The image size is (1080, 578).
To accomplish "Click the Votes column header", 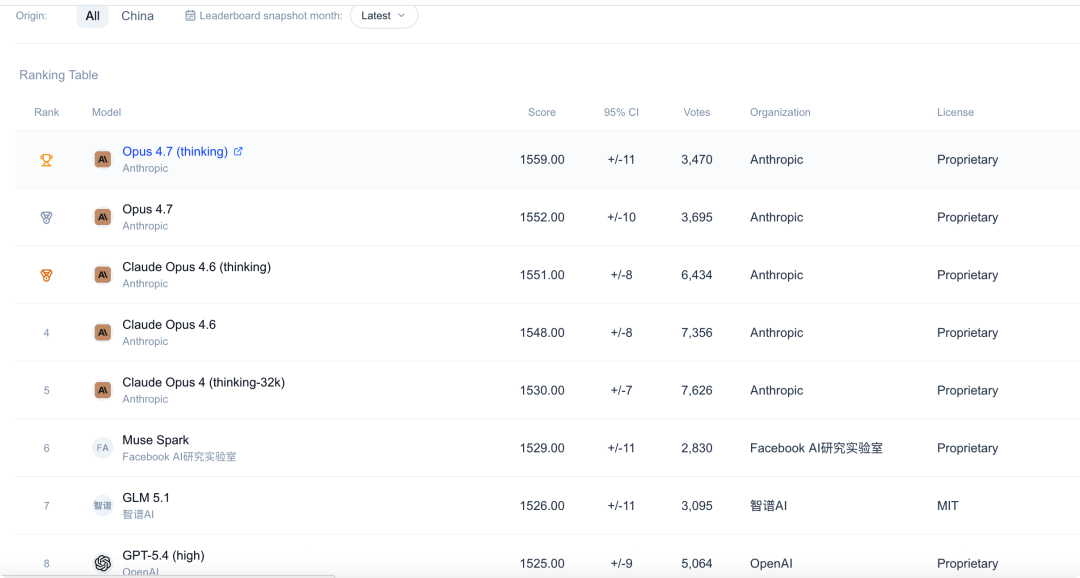I will (x=696, y=112).
